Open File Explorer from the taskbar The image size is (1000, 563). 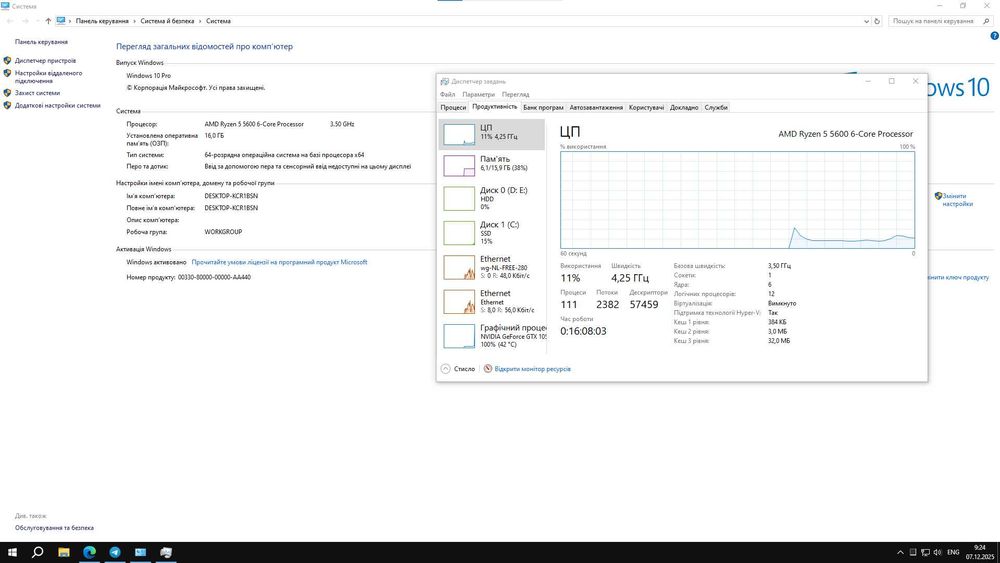pos(64,552)
